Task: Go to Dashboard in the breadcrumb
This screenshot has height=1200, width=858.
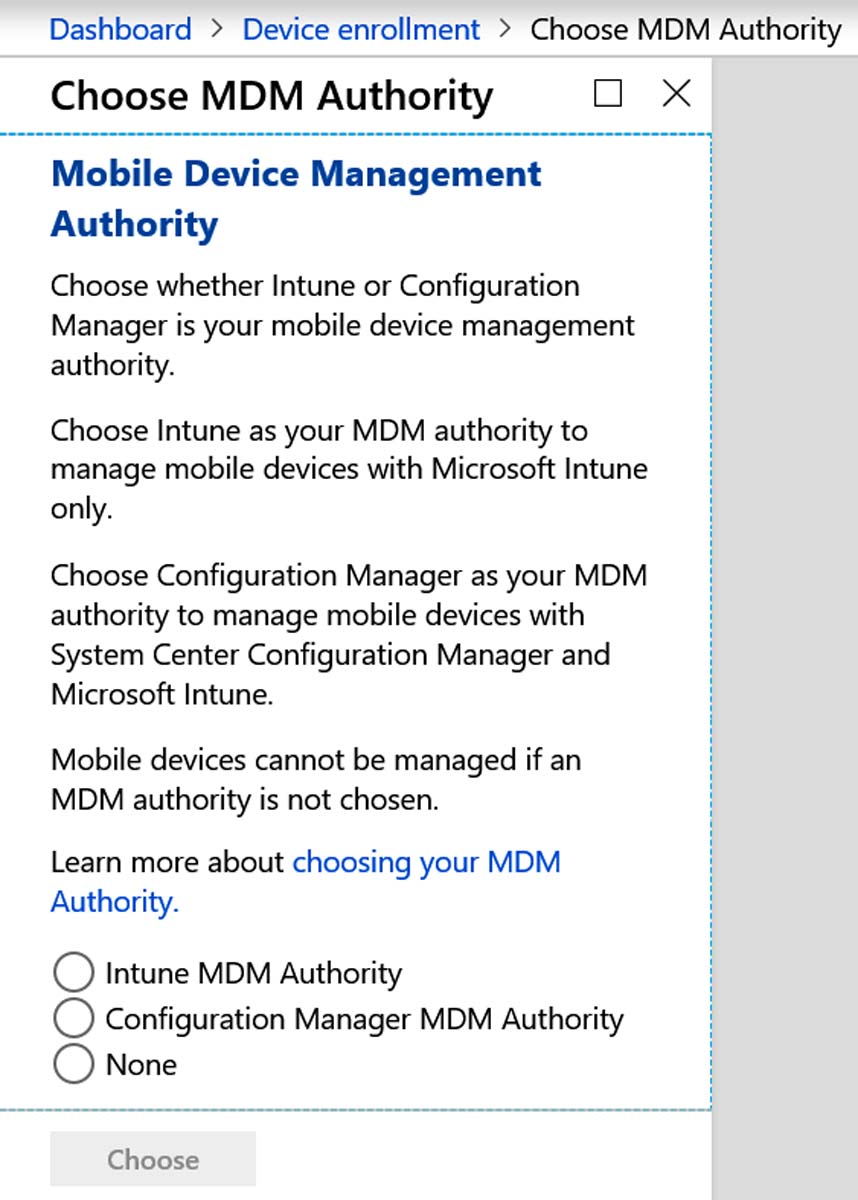Action: [x=120, y=29]
